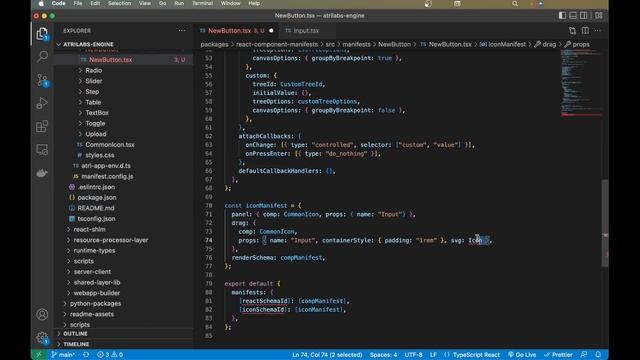Open editor more actions ellipsis
The image size is (640, 360).
(598, 31)
